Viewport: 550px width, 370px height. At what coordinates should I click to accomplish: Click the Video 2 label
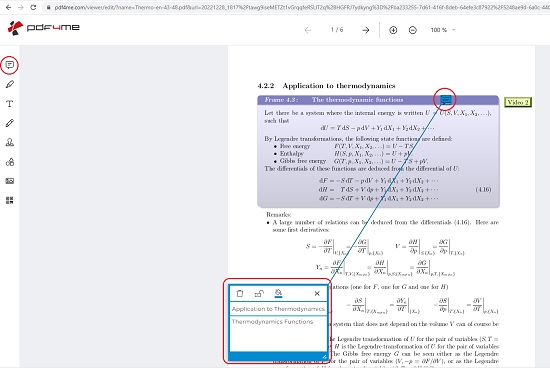point(518,102)
